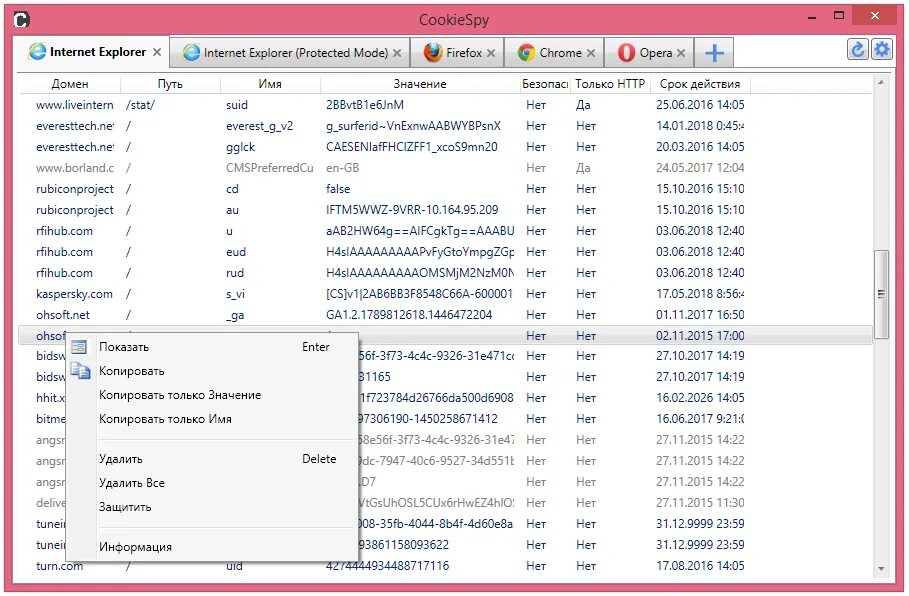Choose Удалить Все from context menu
909x596 pixels.
(x=214, y=482)
